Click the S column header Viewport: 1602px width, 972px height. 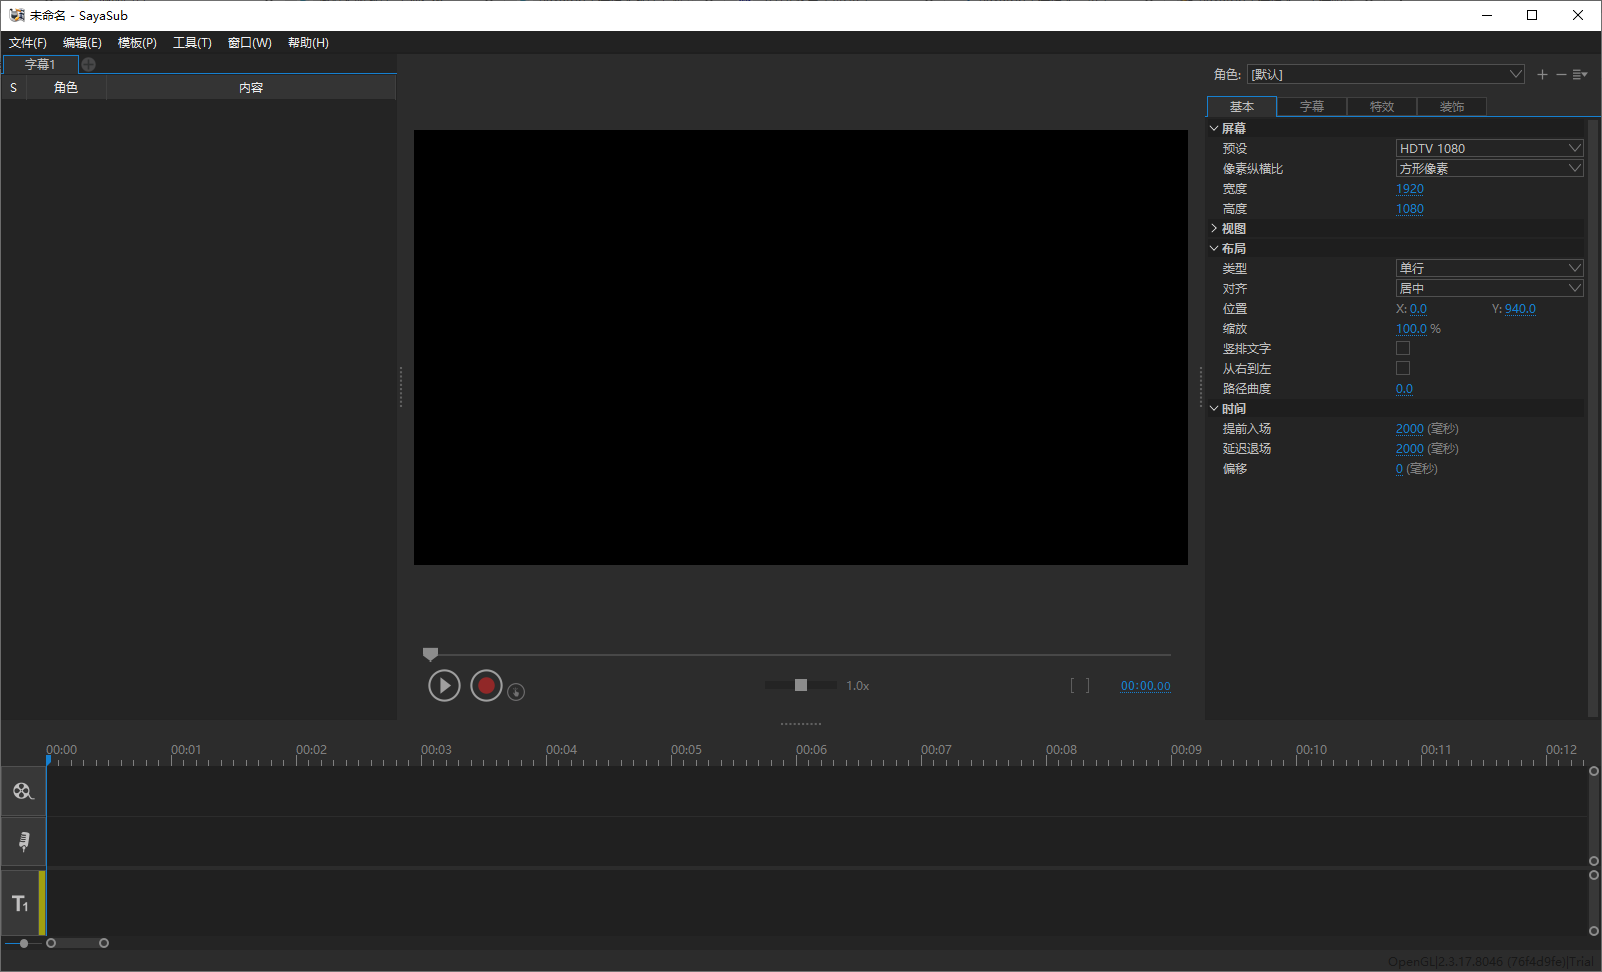coord(13,88)
